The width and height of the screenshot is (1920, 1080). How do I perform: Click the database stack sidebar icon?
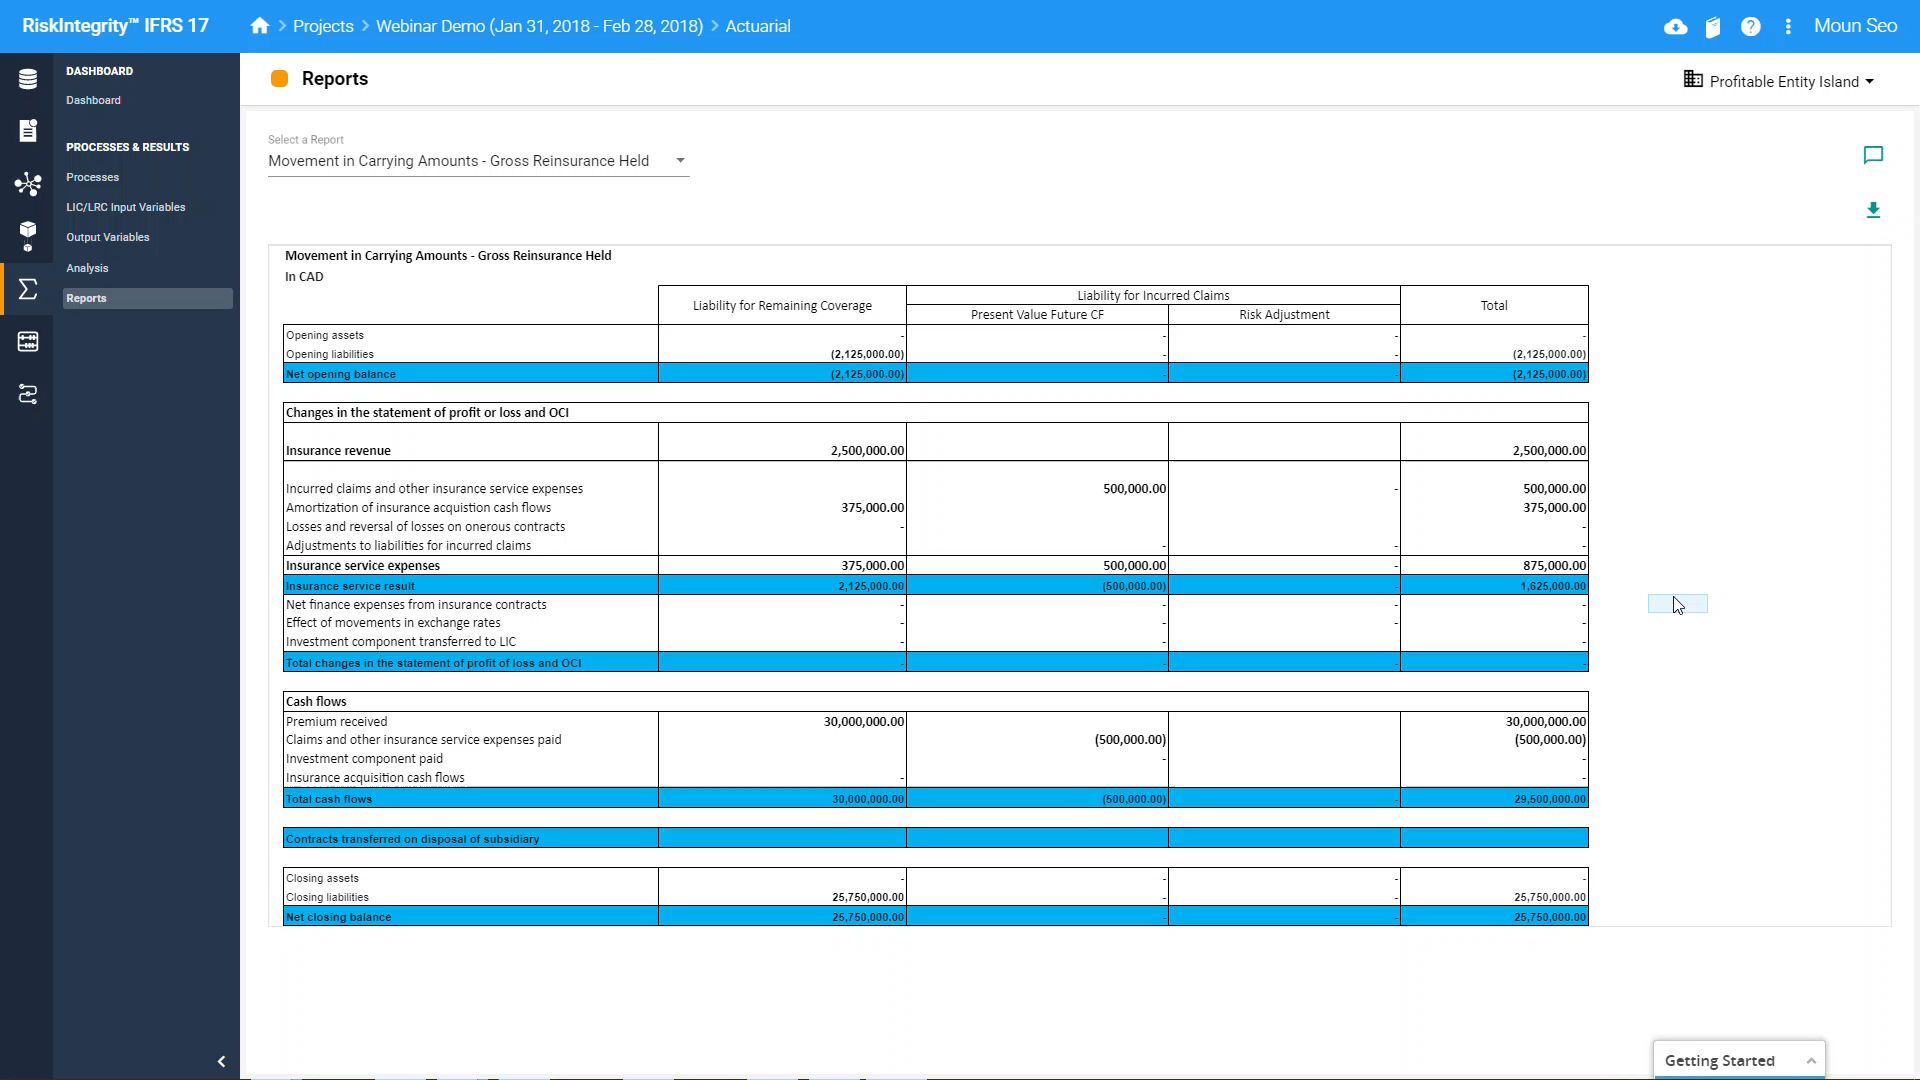[x=28, y=79]
